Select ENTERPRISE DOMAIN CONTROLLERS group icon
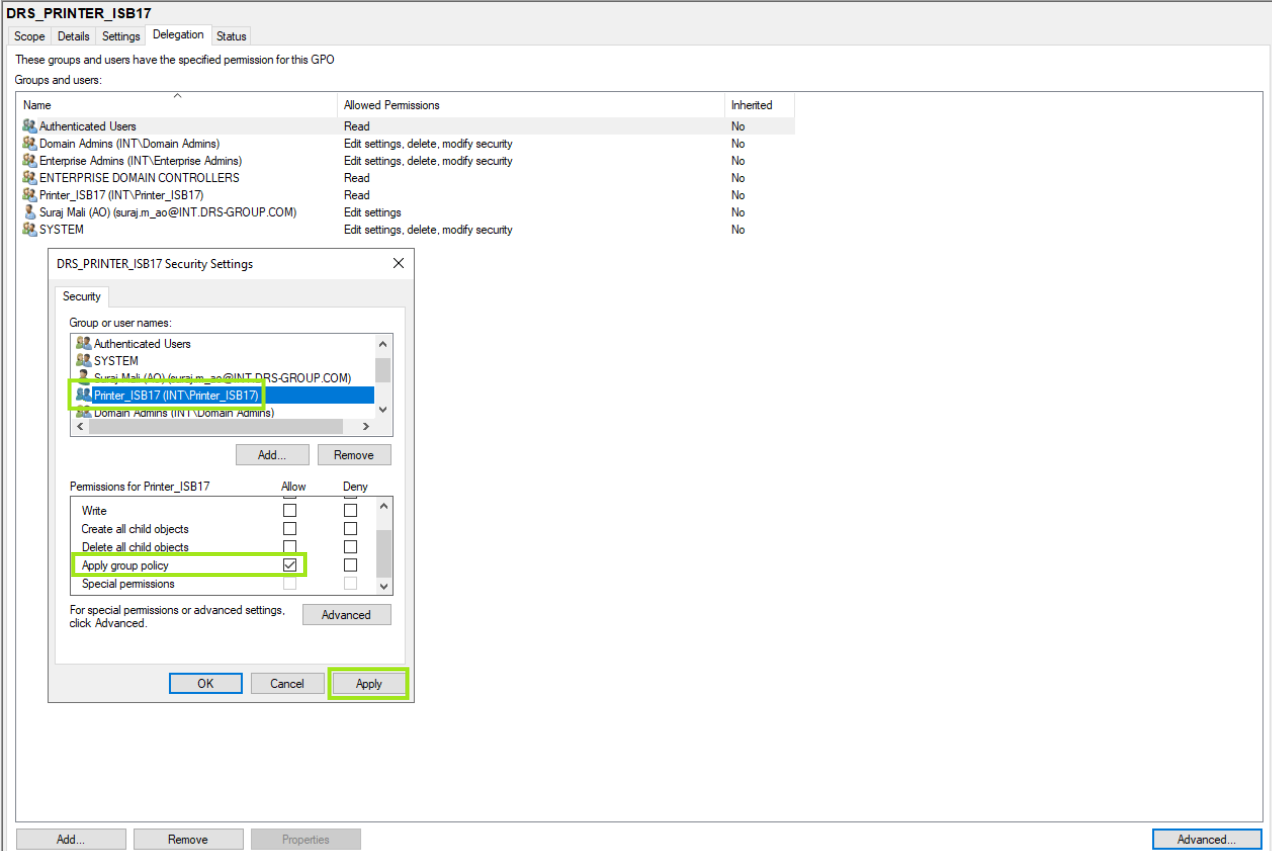This screenshot has width=1272, height=851. 29,177
